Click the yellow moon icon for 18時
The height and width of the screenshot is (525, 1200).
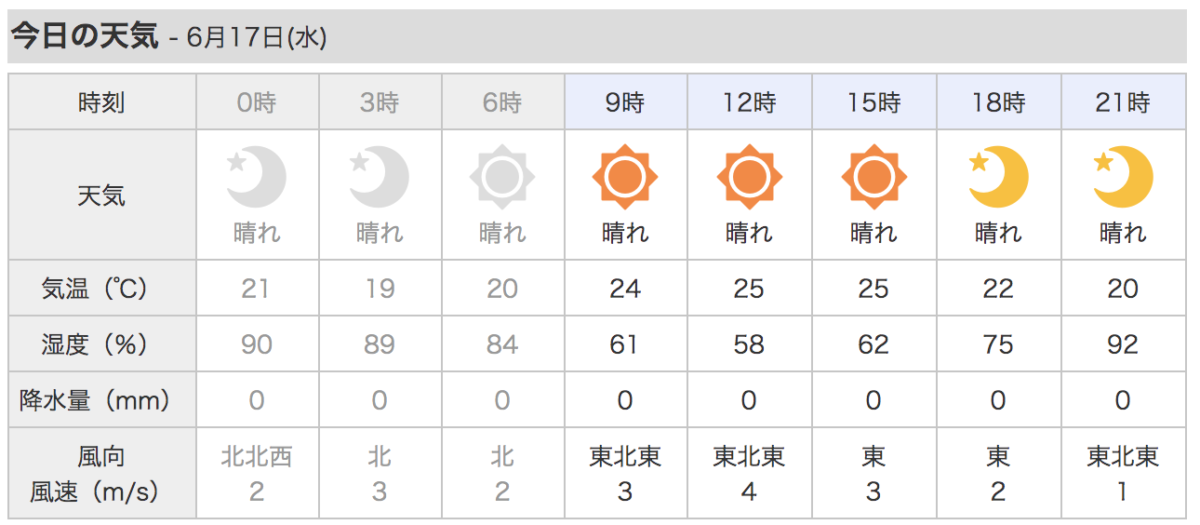pos(998,177)
